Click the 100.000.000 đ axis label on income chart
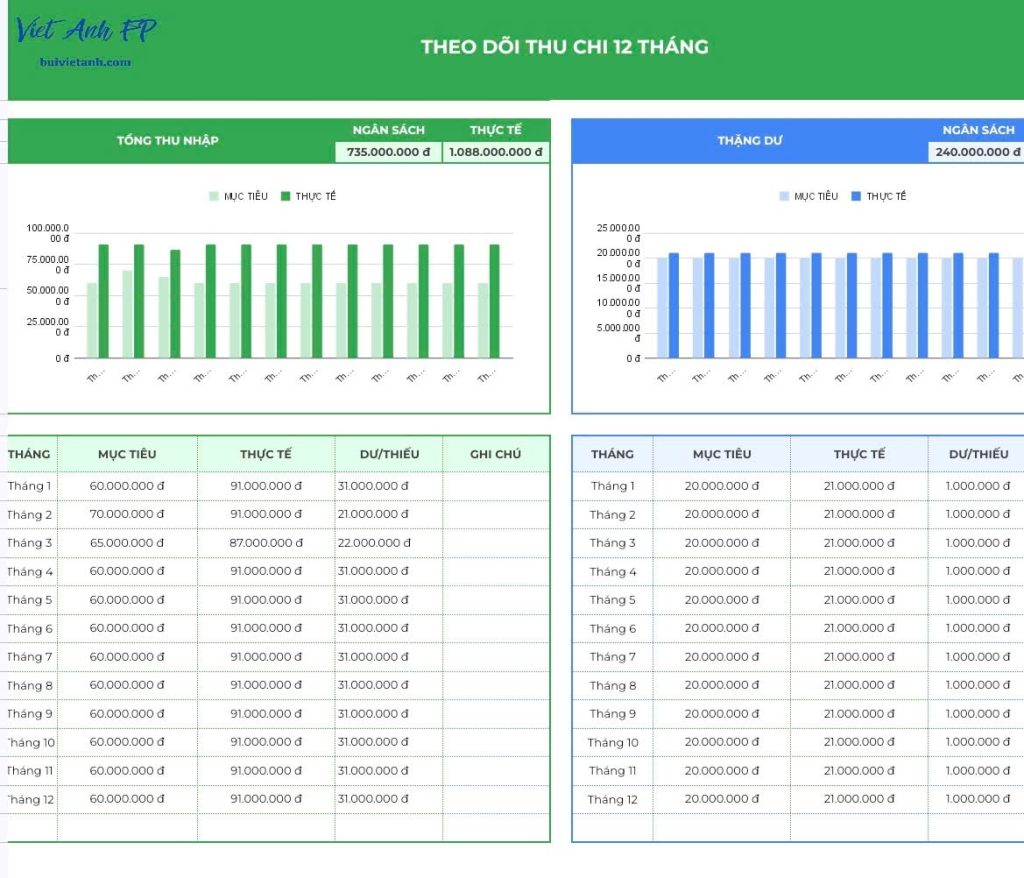The image size is (1024, 878). [x=48, y=233]
